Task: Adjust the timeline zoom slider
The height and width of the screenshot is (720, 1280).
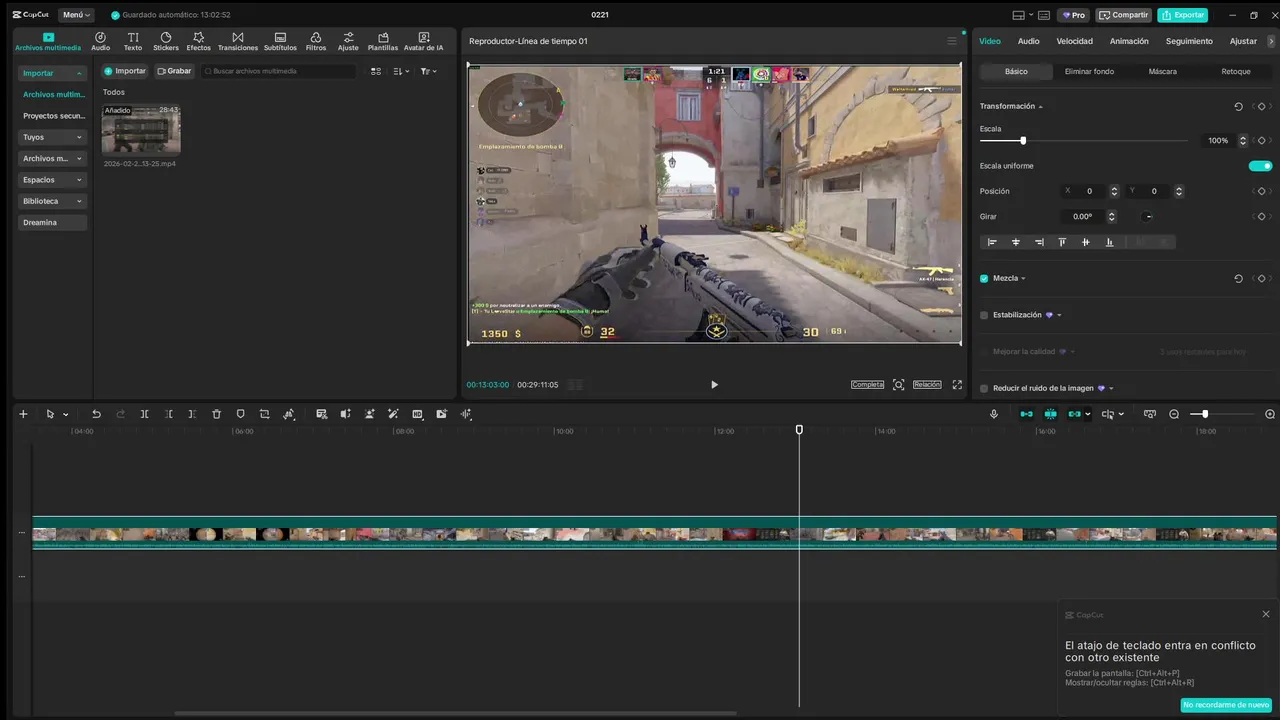Action: [x=1205, y=414]
